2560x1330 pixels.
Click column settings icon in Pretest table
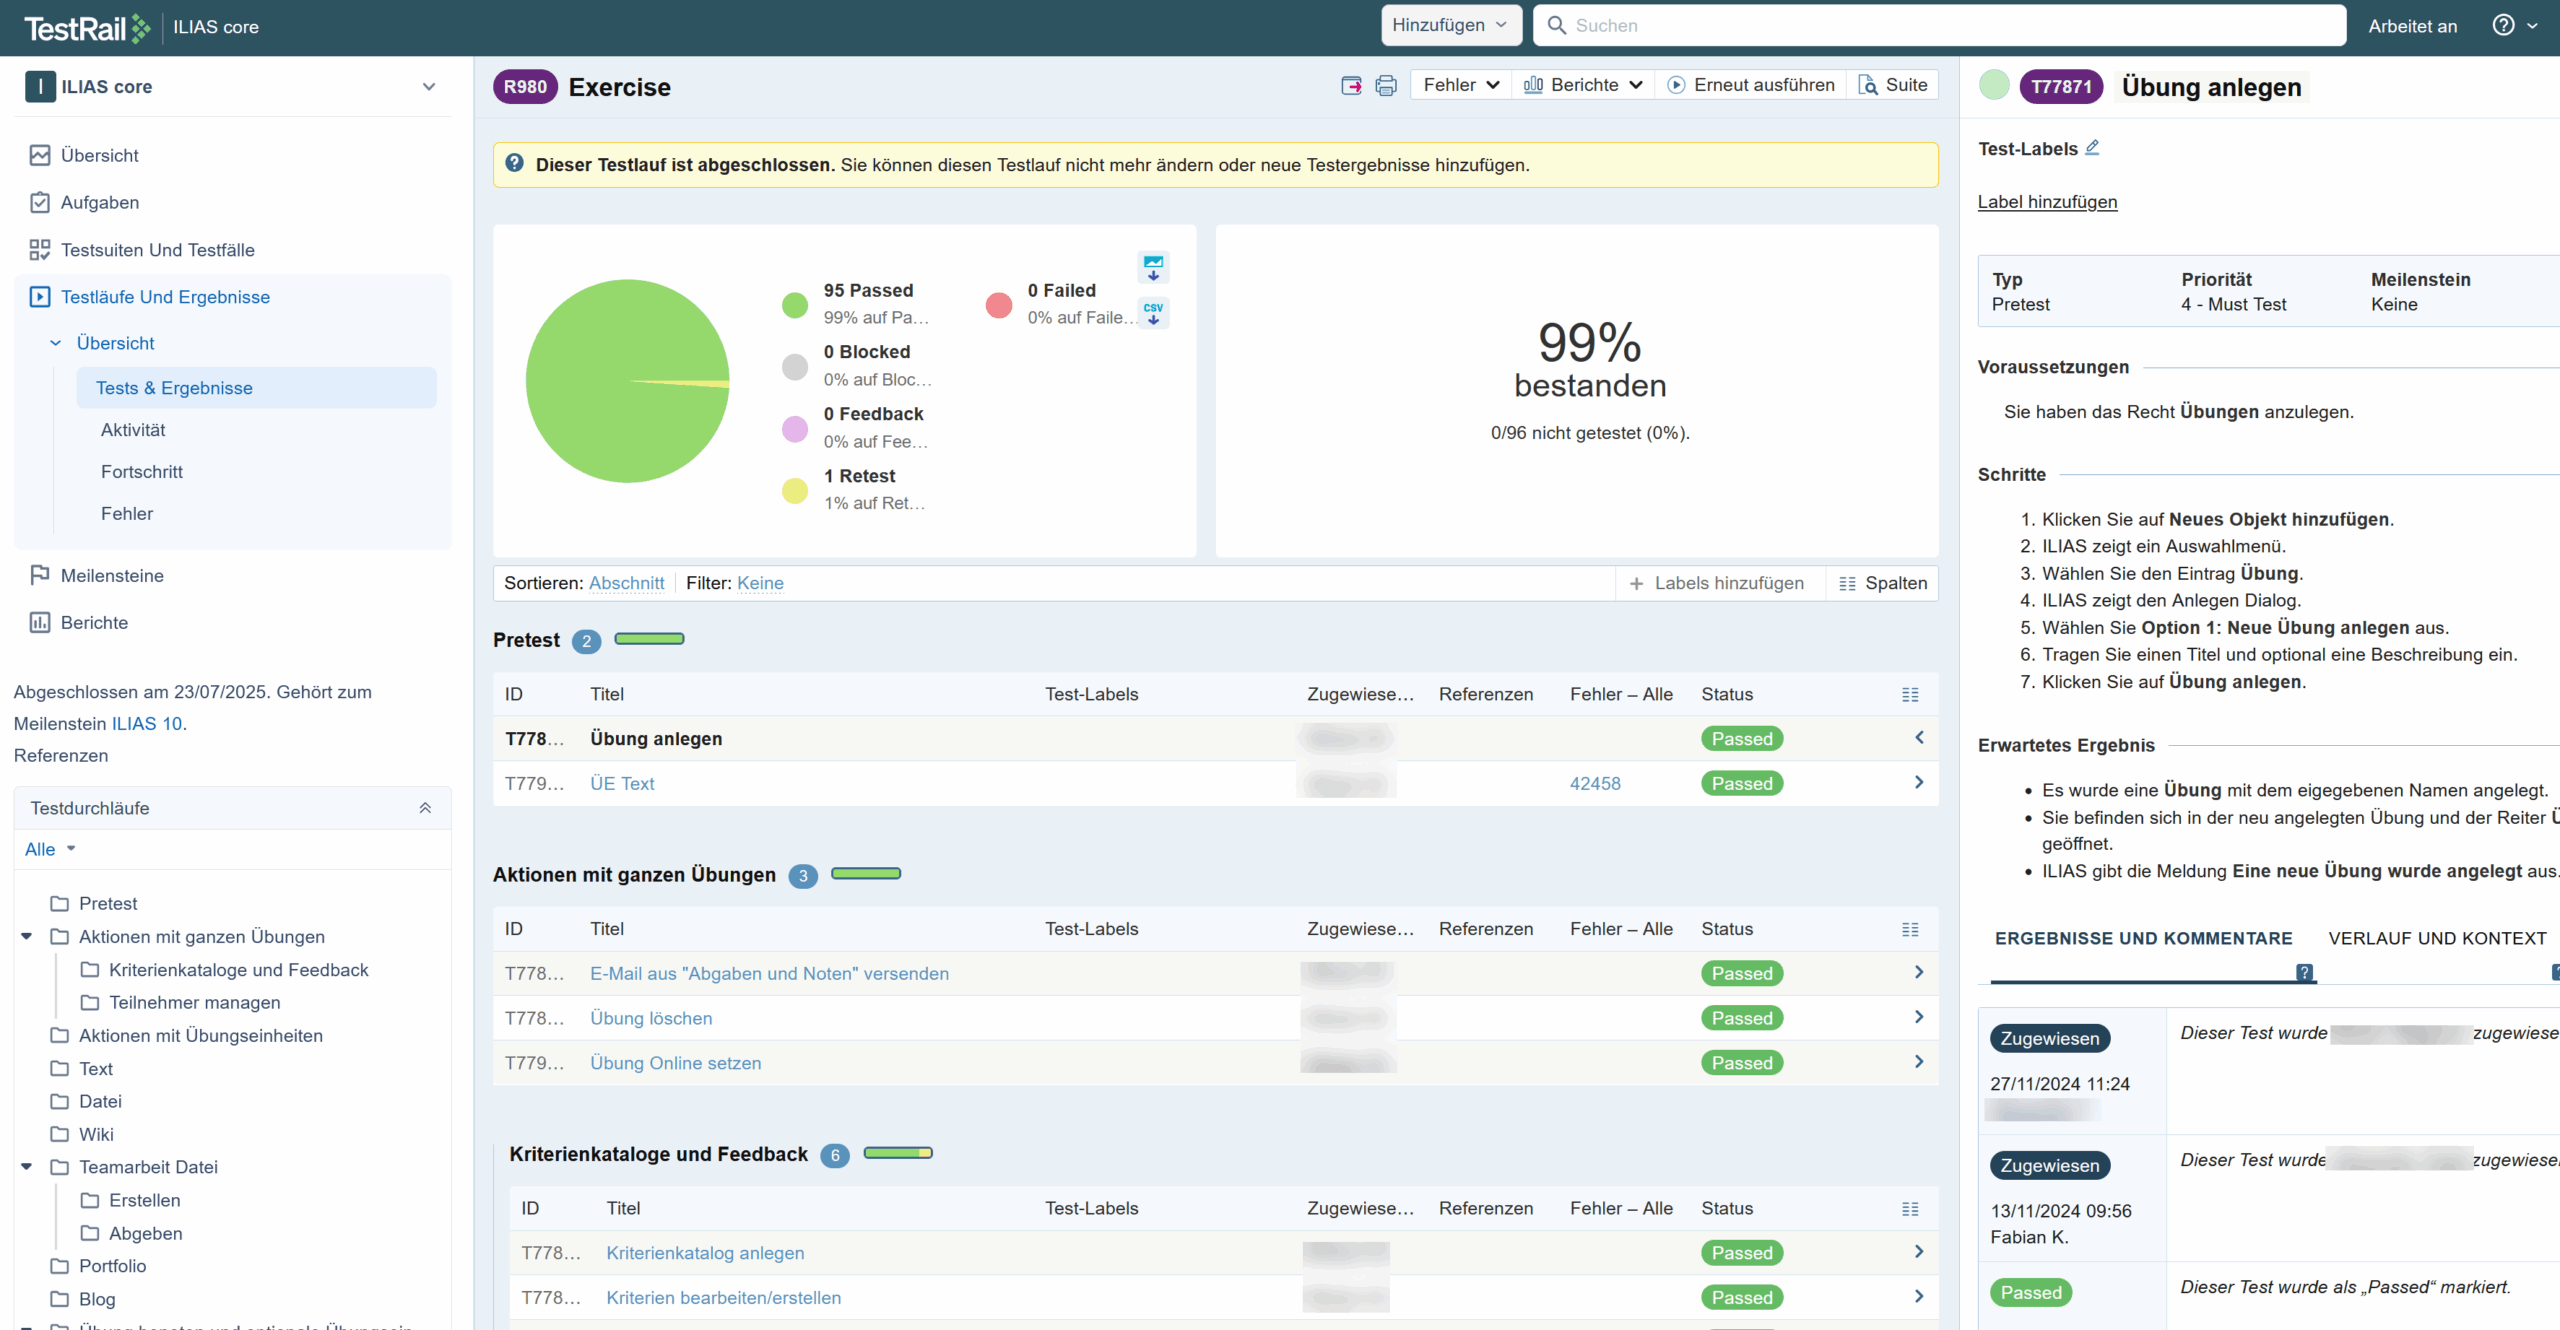click(x=1909, y=694)
